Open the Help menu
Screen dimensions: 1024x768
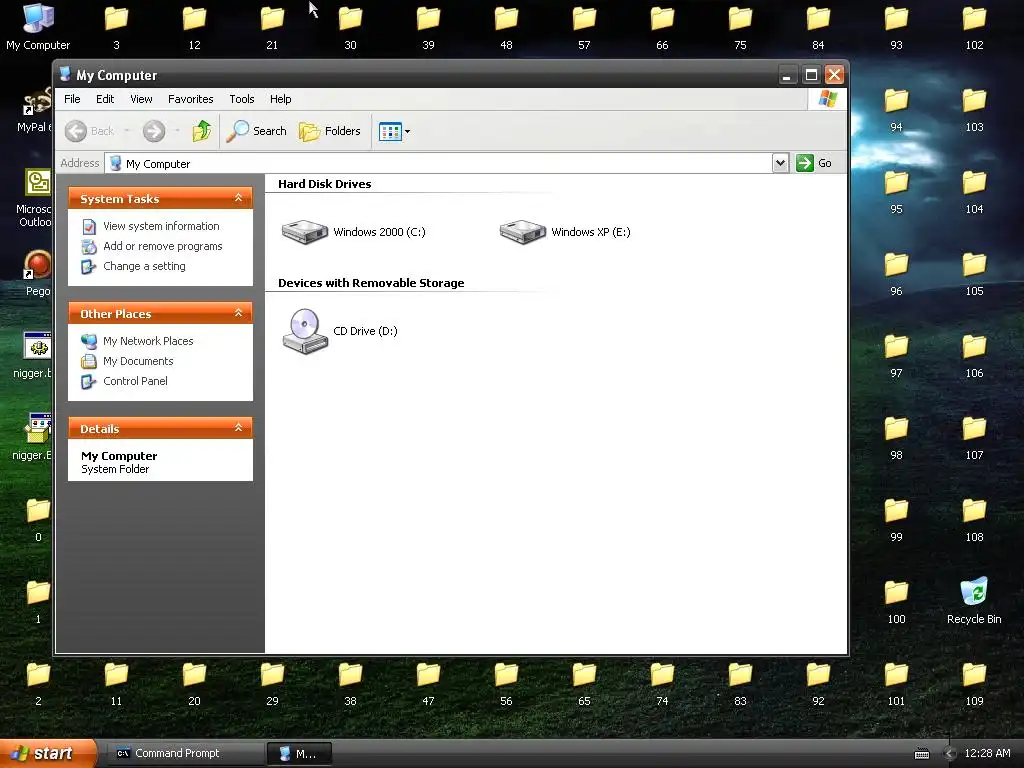pyautogui.click(x=281, y=99)
